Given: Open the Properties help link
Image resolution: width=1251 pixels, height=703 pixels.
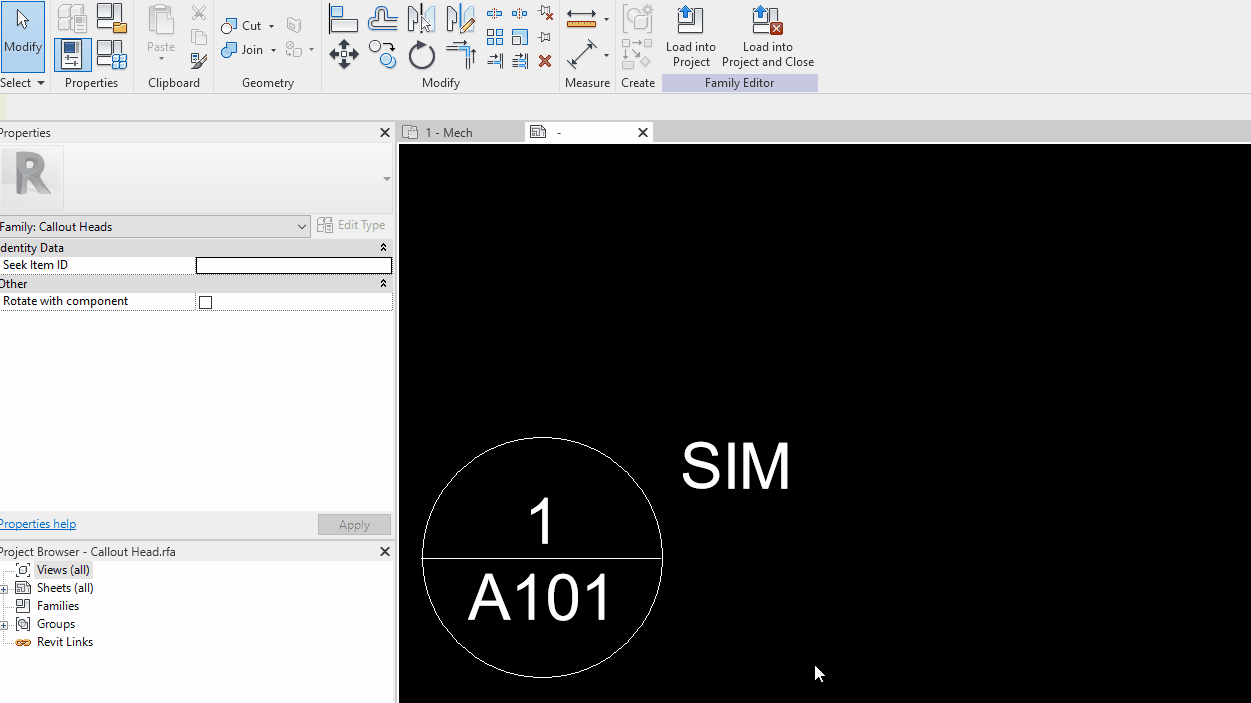Looking at the screenshot, I should (x=37, y=523).
